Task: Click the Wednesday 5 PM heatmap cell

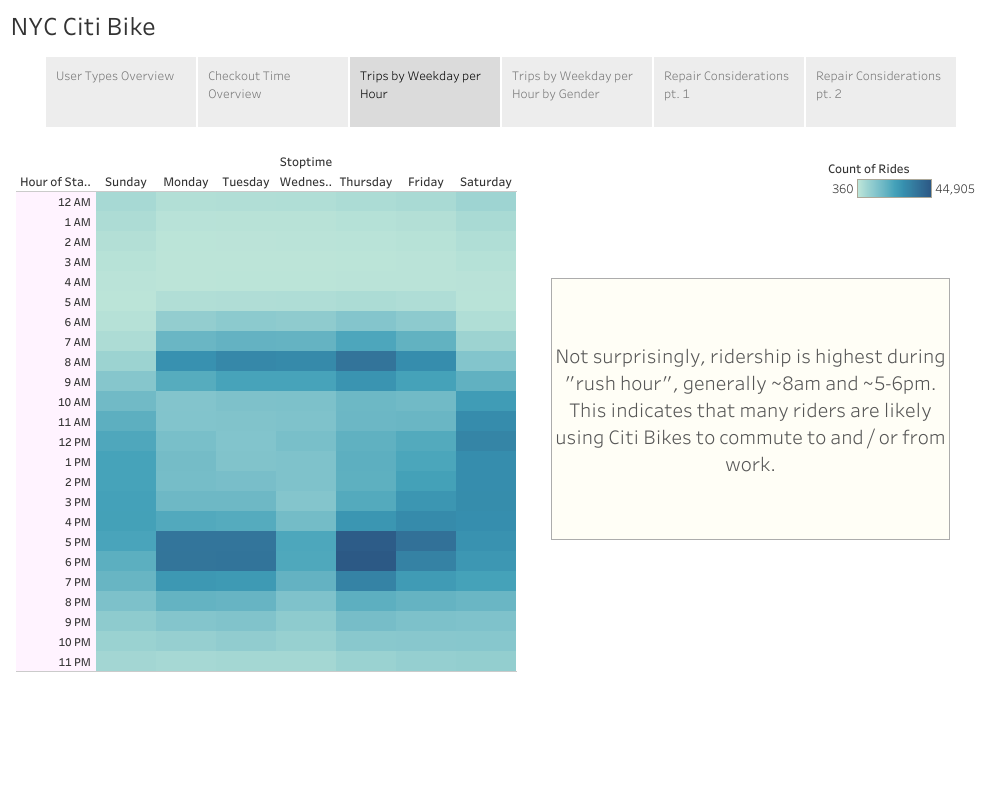Action: pyautogui.click(x=306, y=542)
